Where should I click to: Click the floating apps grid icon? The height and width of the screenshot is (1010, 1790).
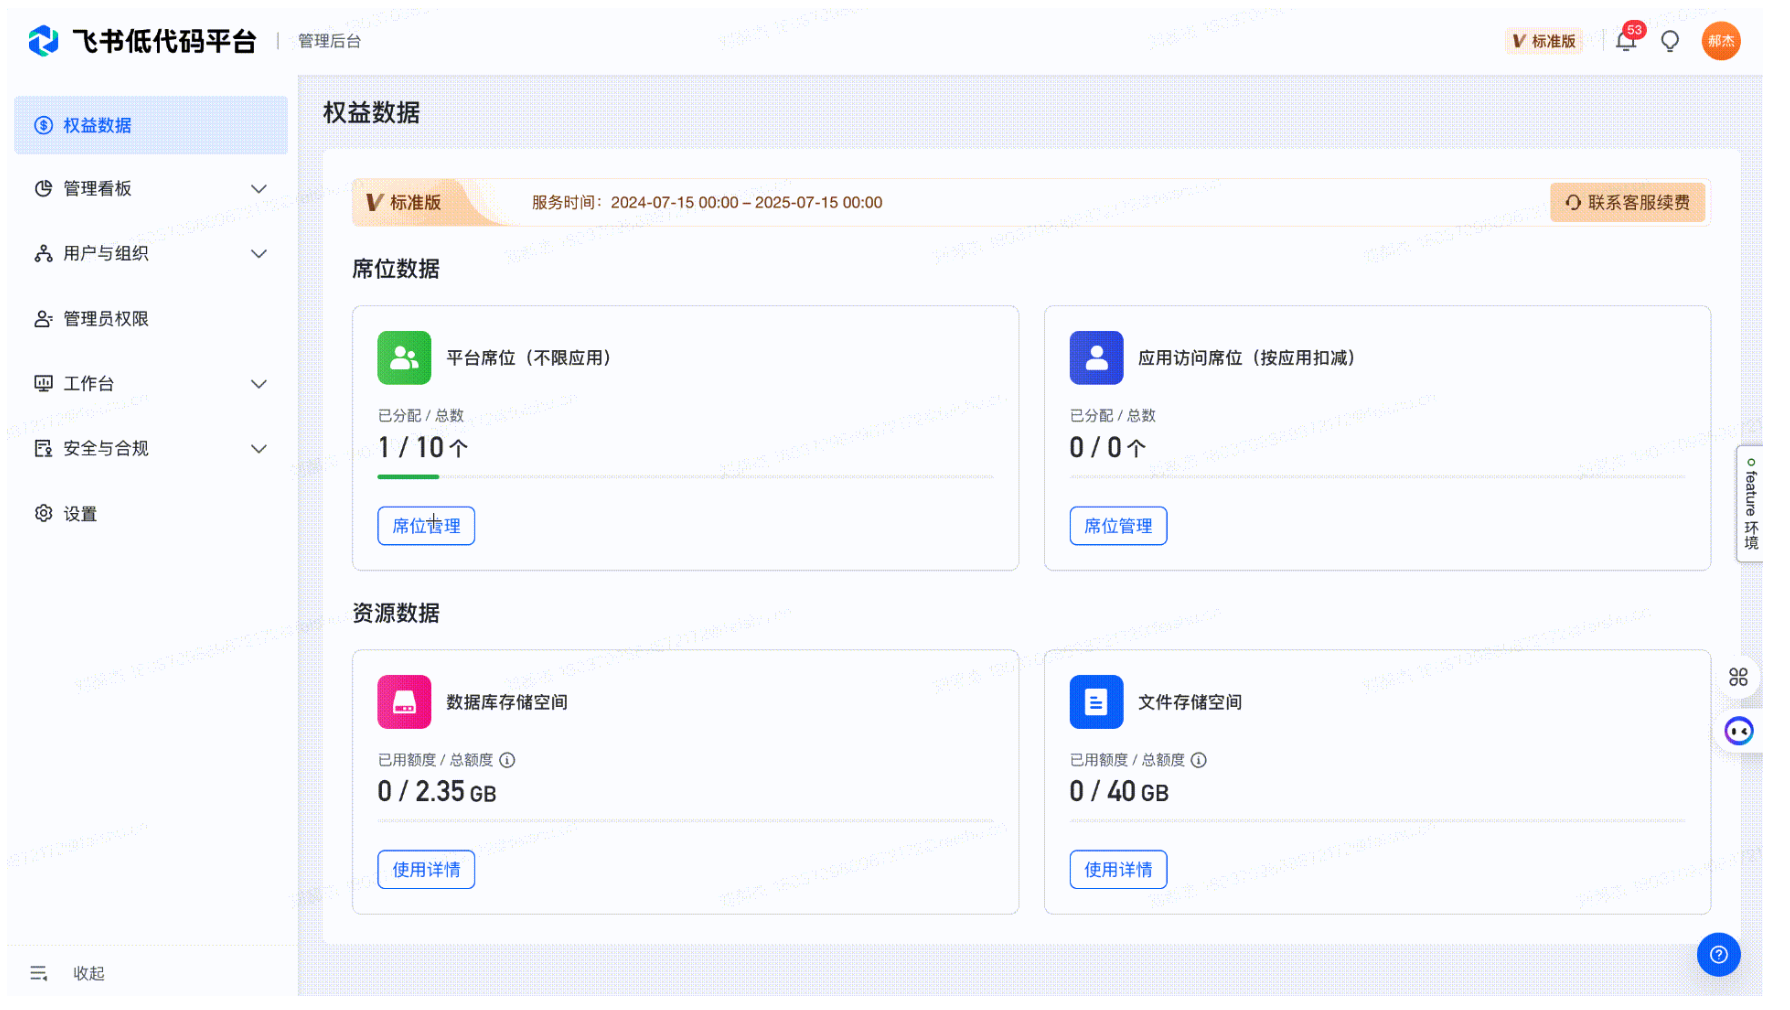pos(1738,678)
